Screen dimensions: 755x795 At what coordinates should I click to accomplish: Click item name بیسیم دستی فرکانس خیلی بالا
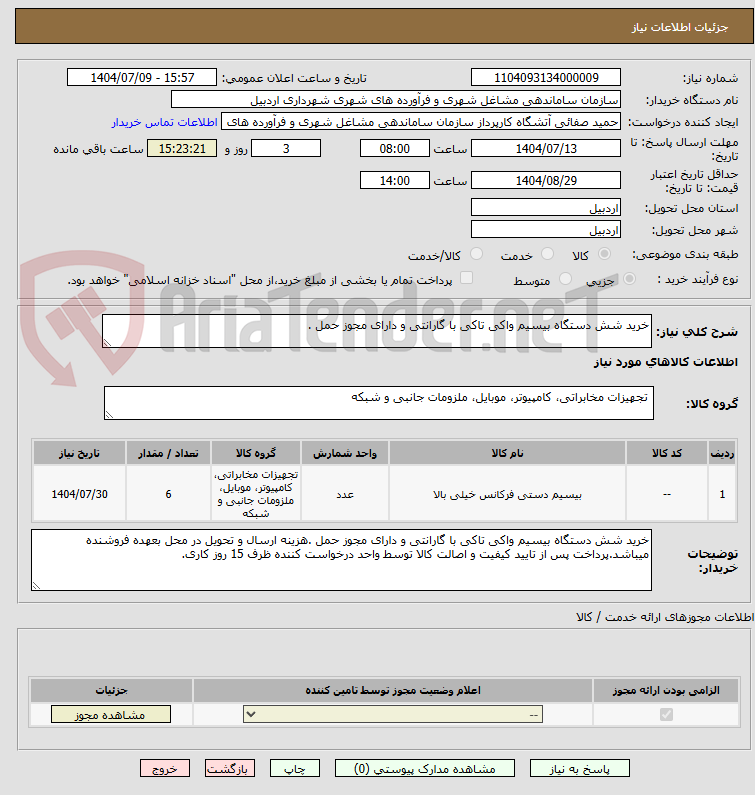507,494
